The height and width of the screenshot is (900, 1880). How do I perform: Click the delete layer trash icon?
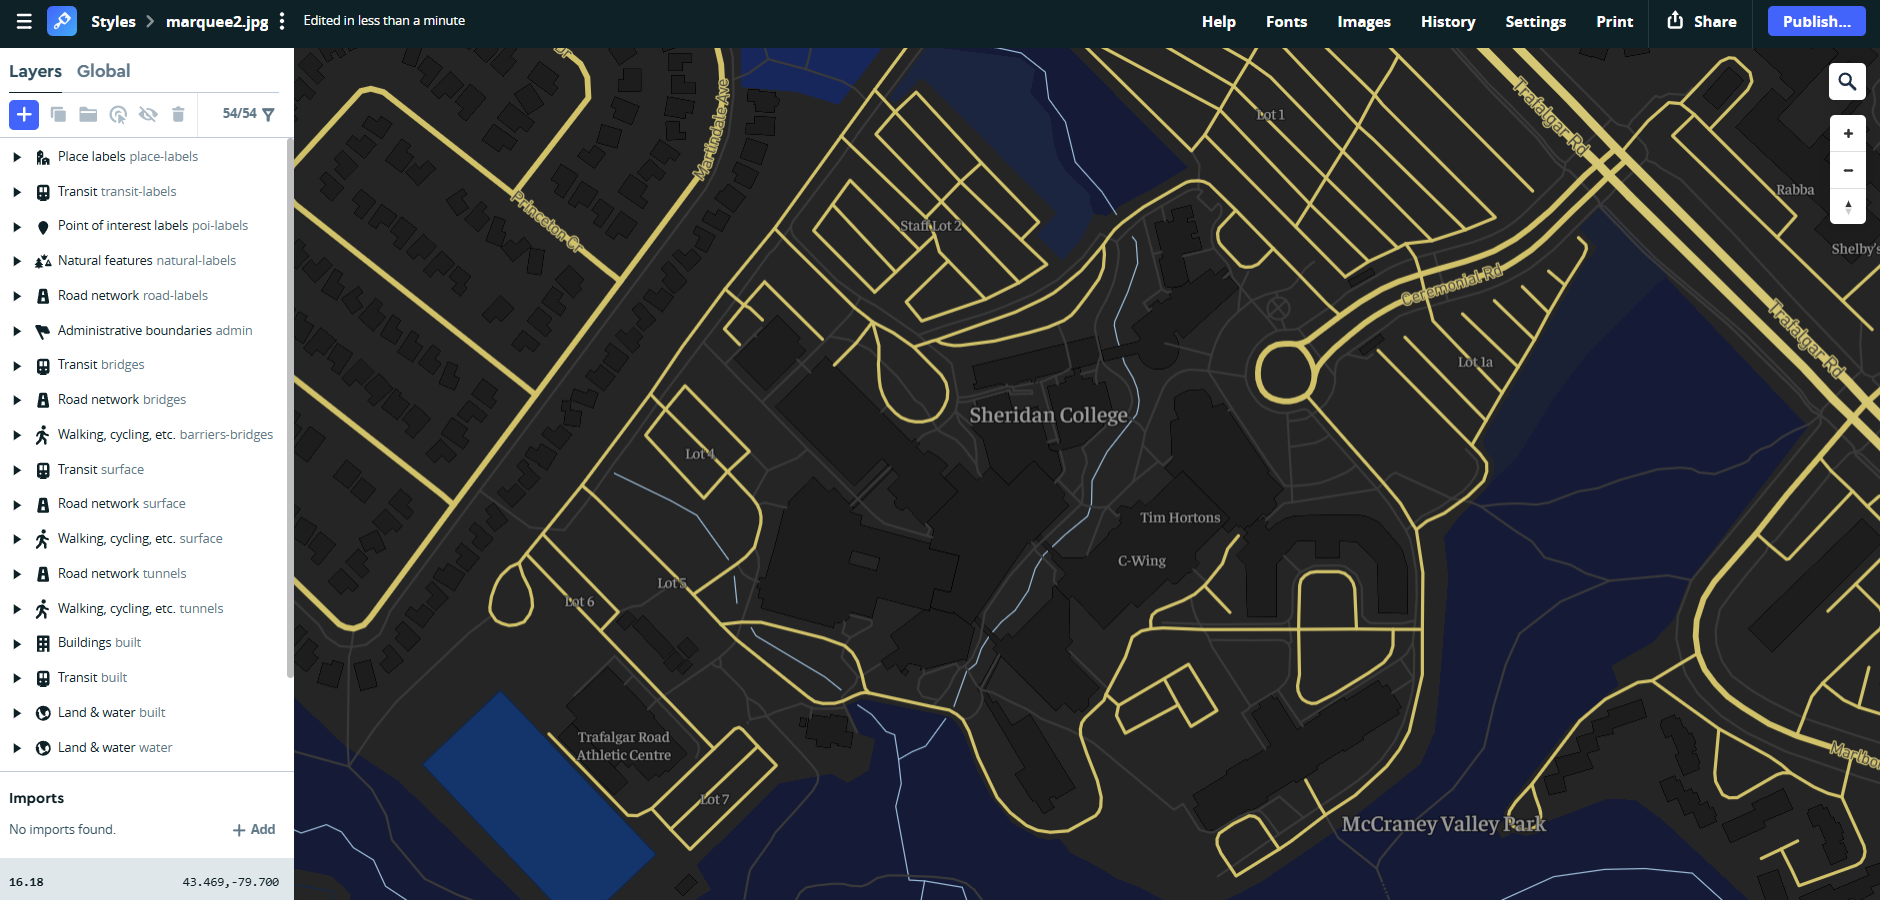[178, 115]
